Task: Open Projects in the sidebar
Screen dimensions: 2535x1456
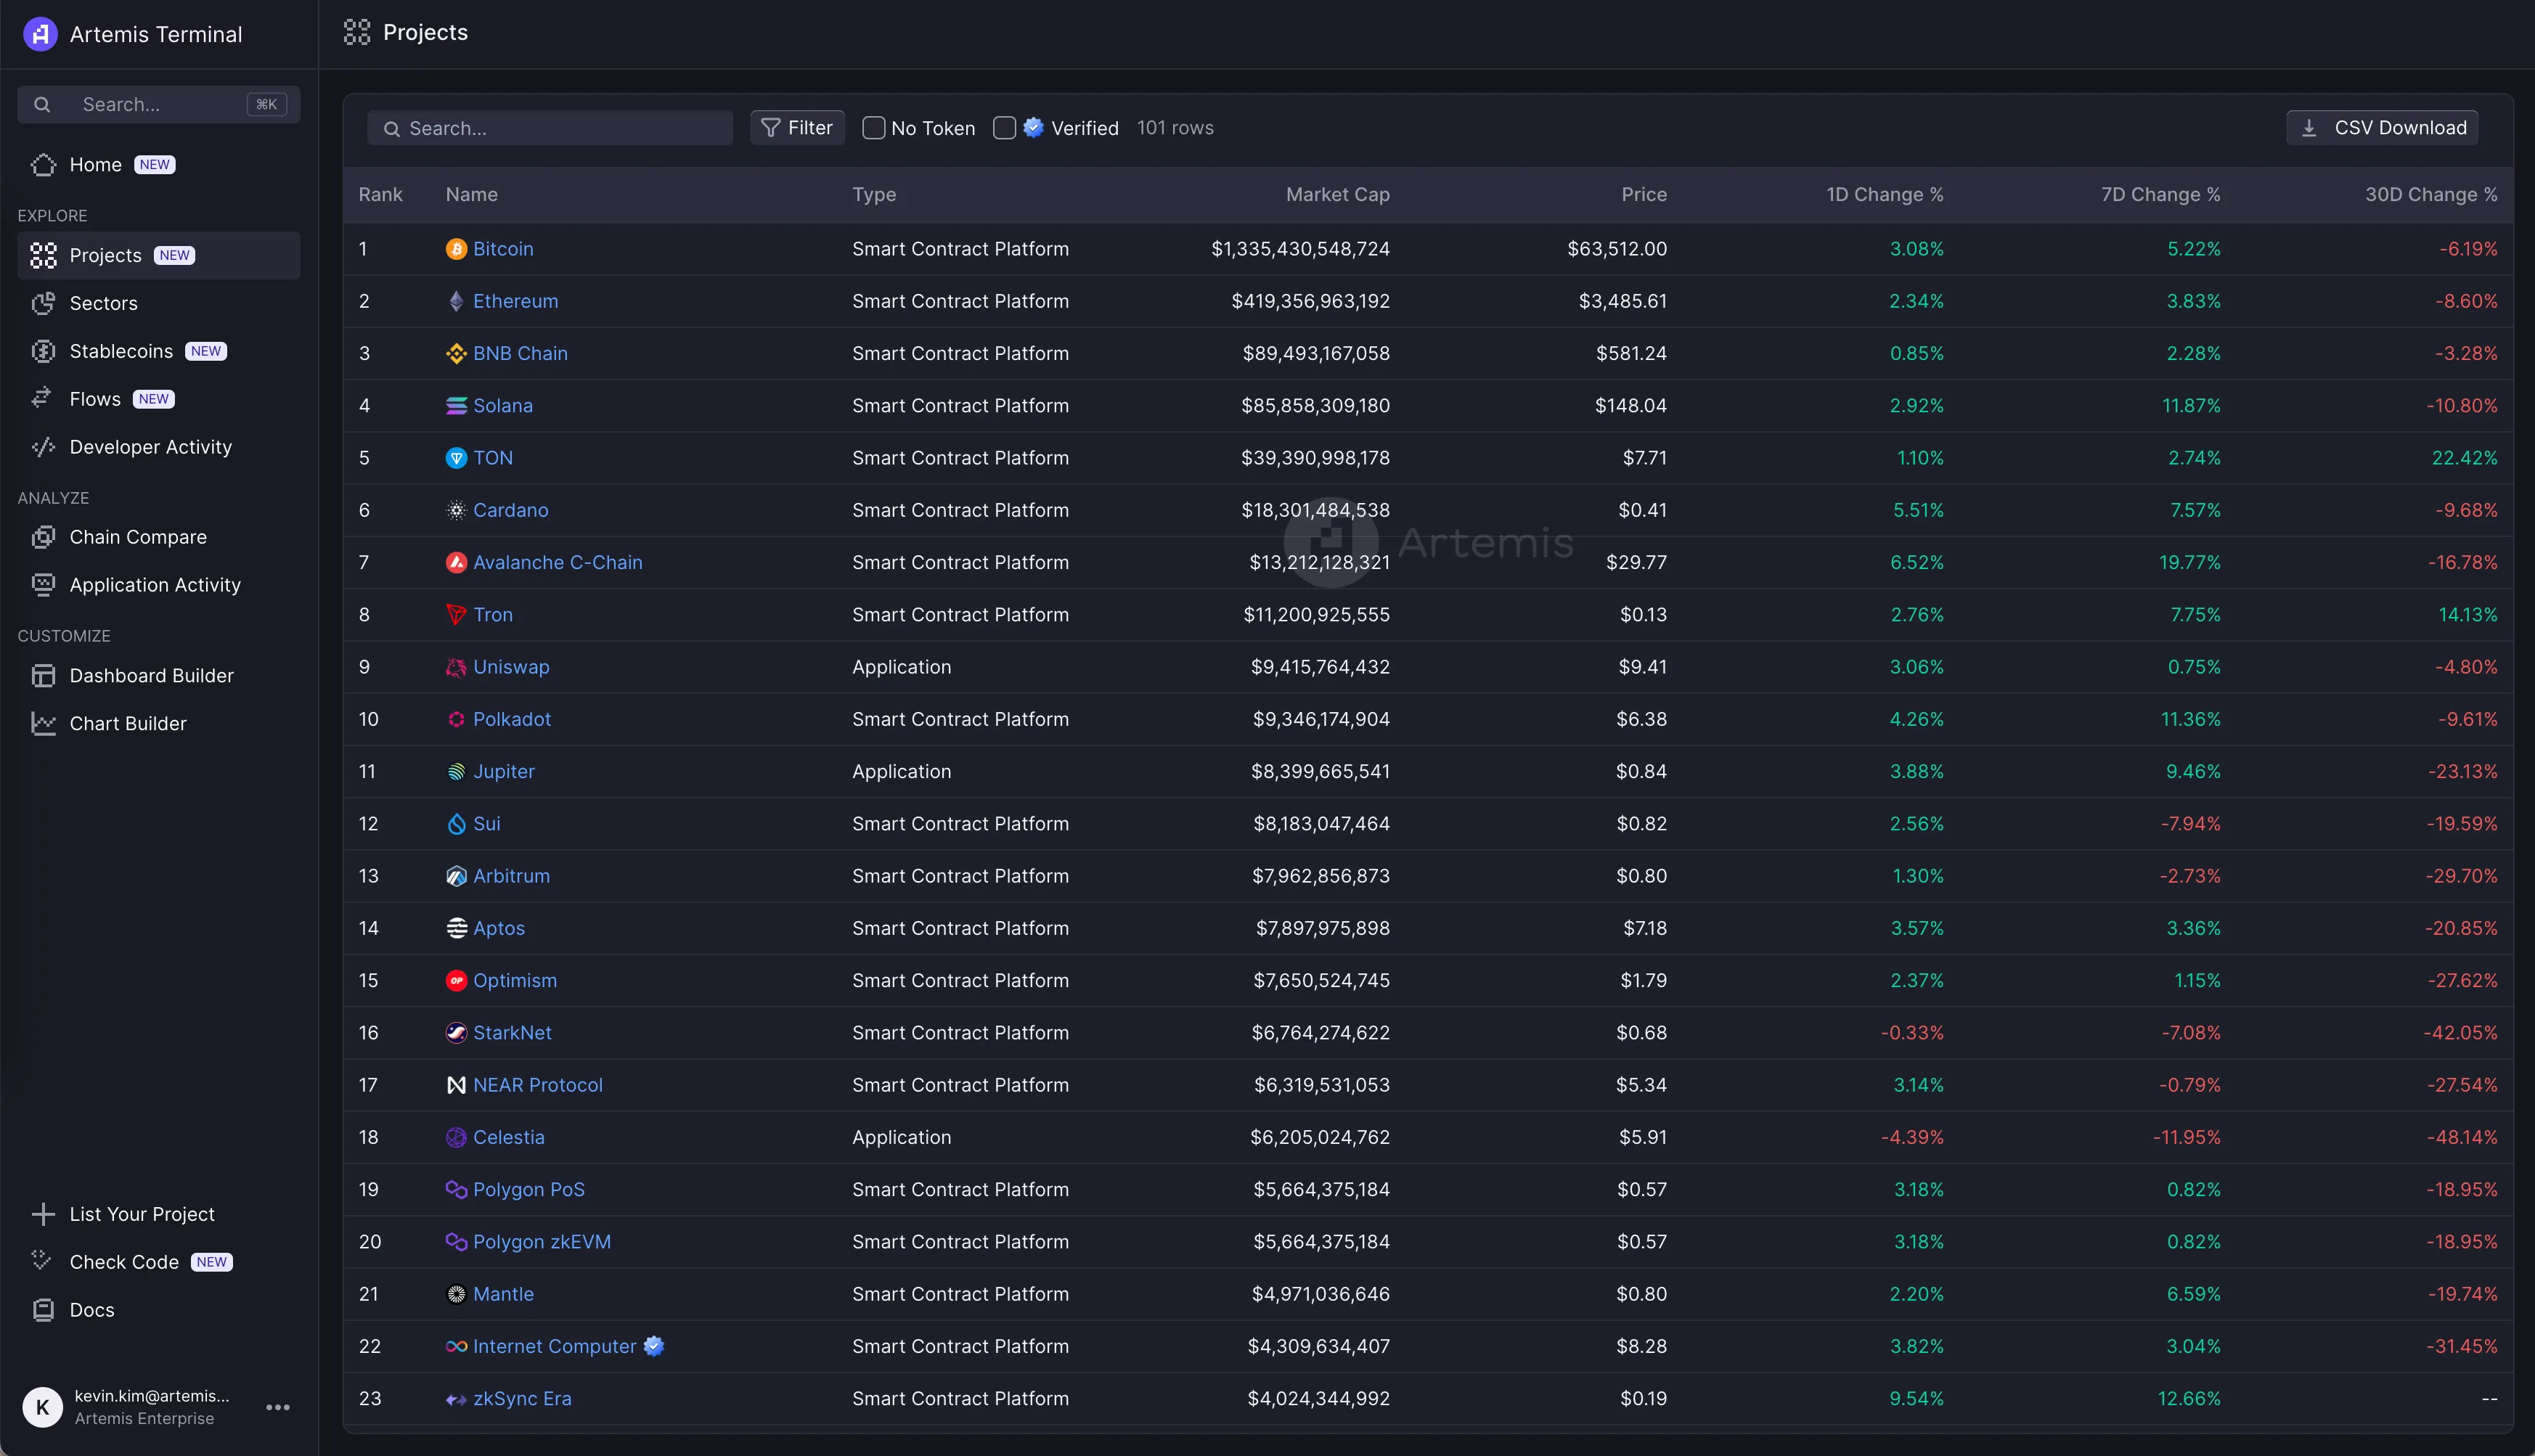Action: [x=159, y=255]
